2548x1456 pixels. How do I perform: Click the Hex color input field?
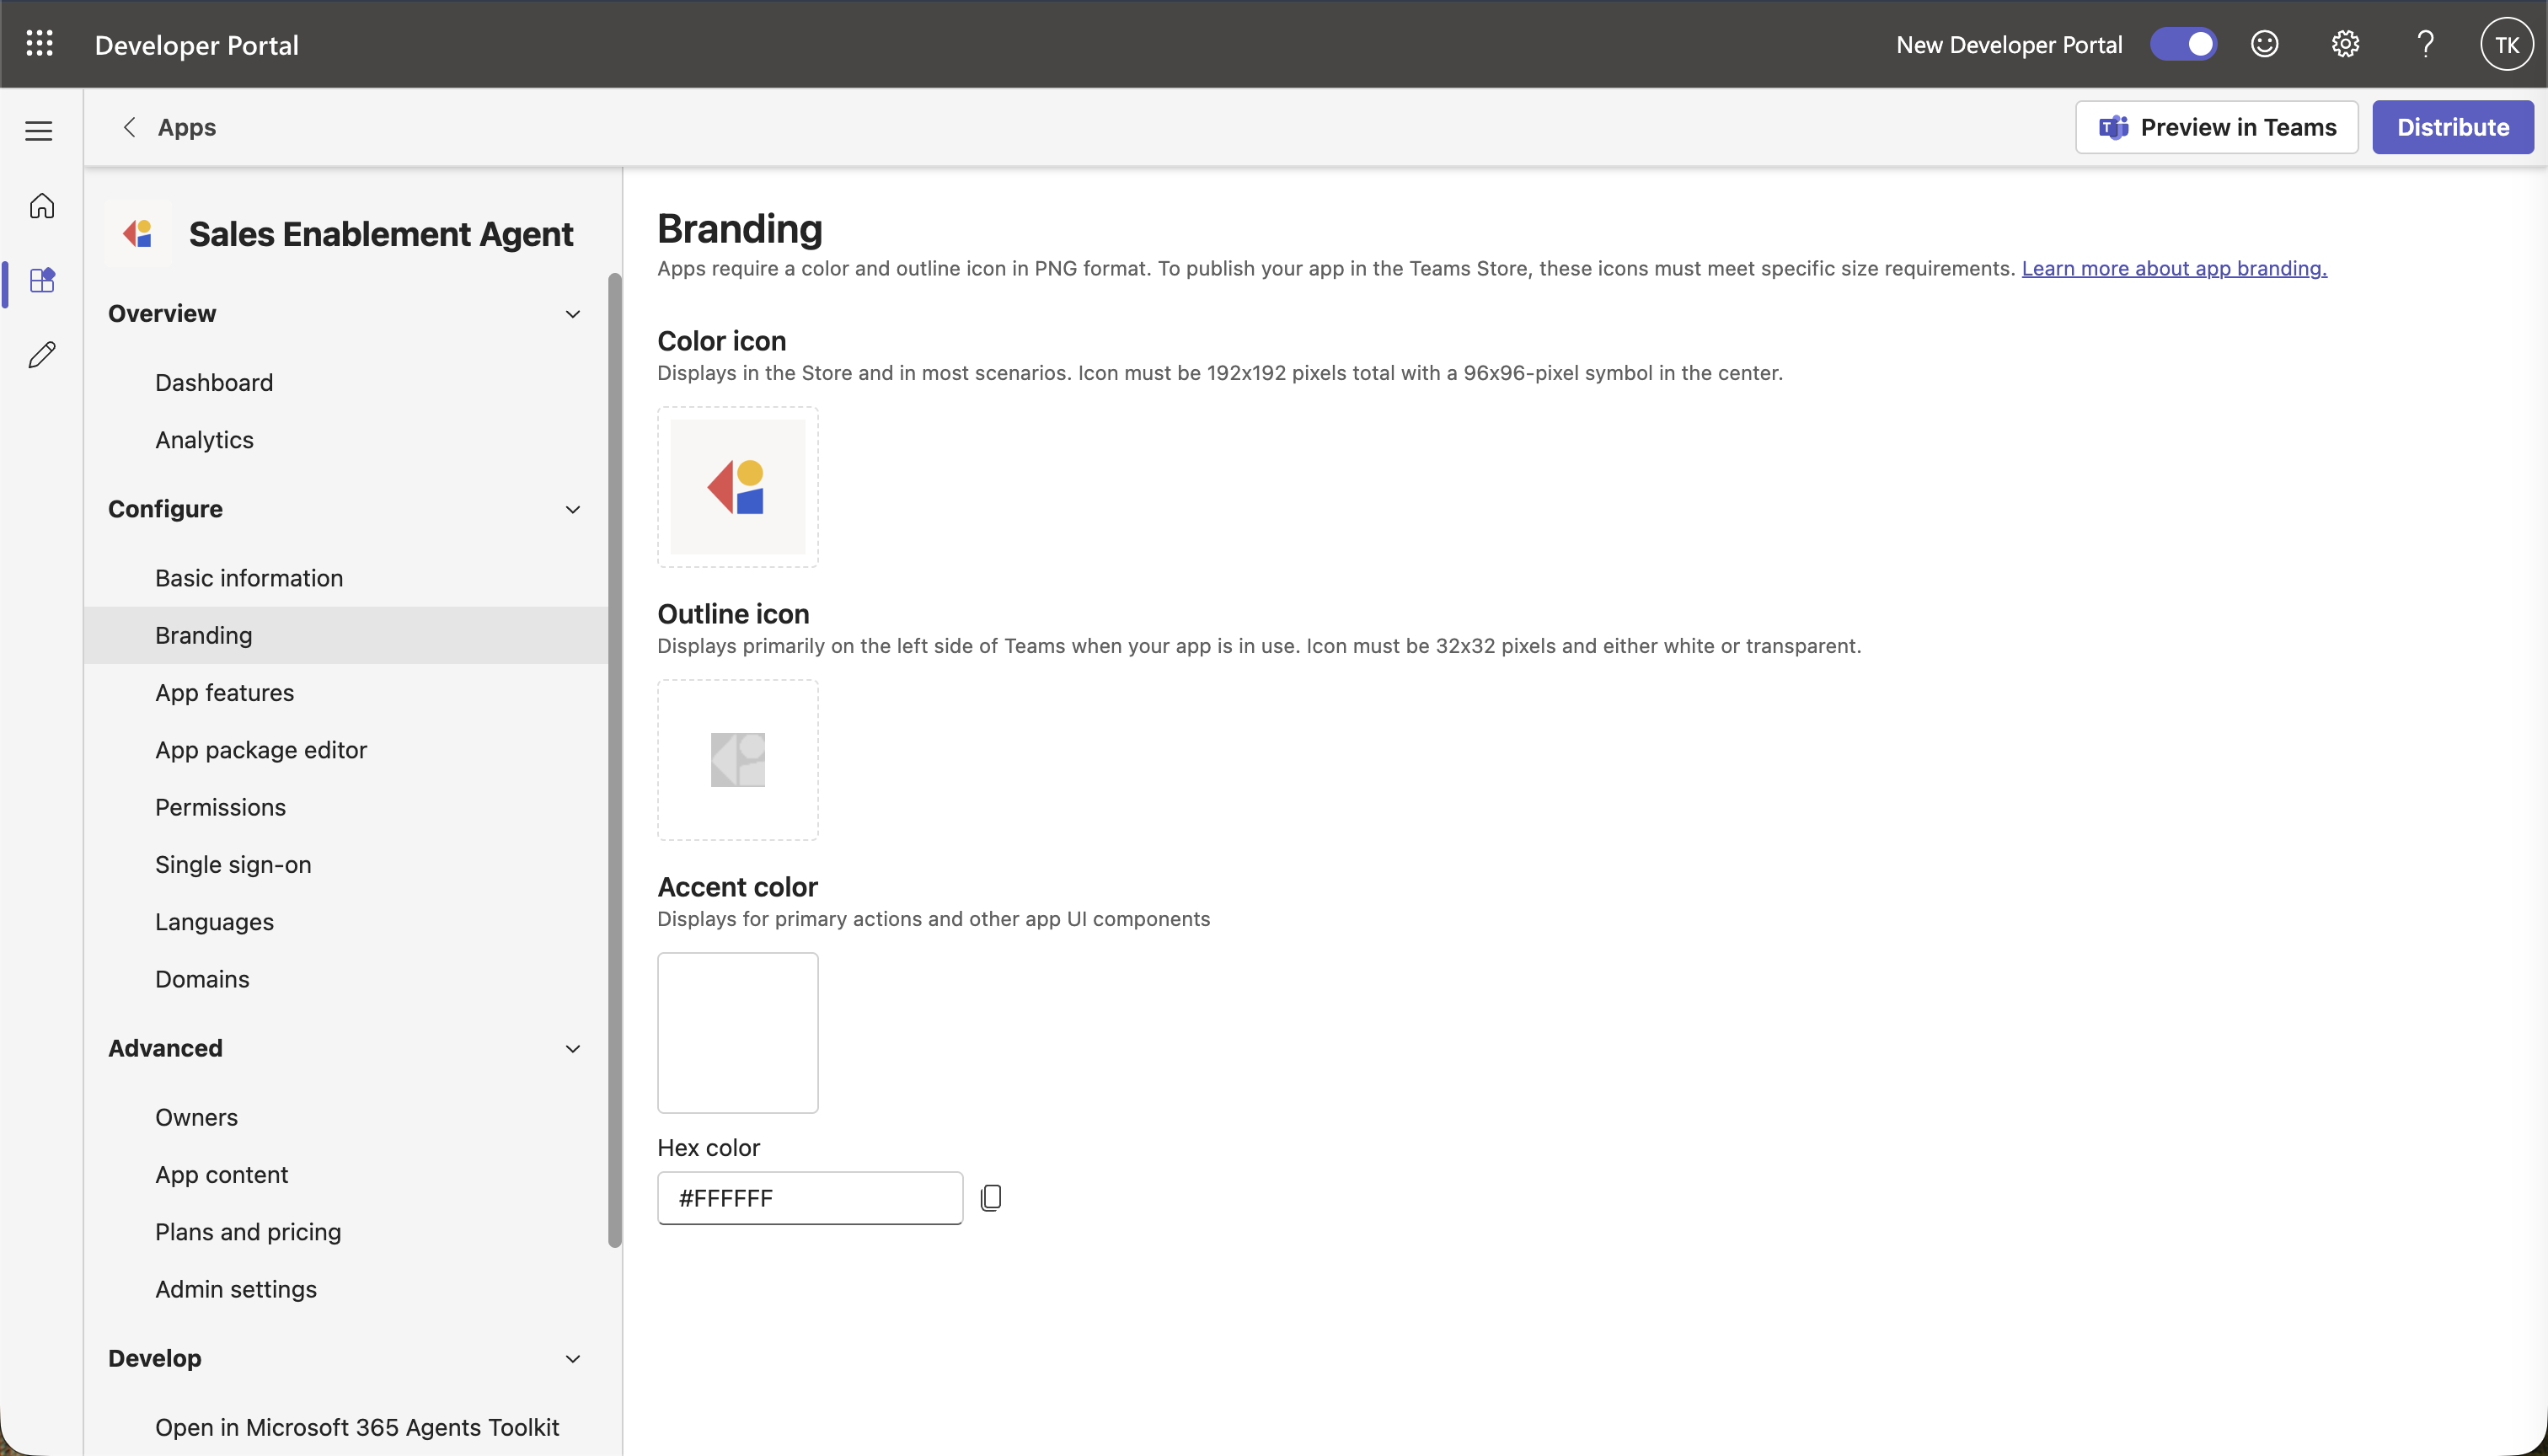coord(809,1198)
